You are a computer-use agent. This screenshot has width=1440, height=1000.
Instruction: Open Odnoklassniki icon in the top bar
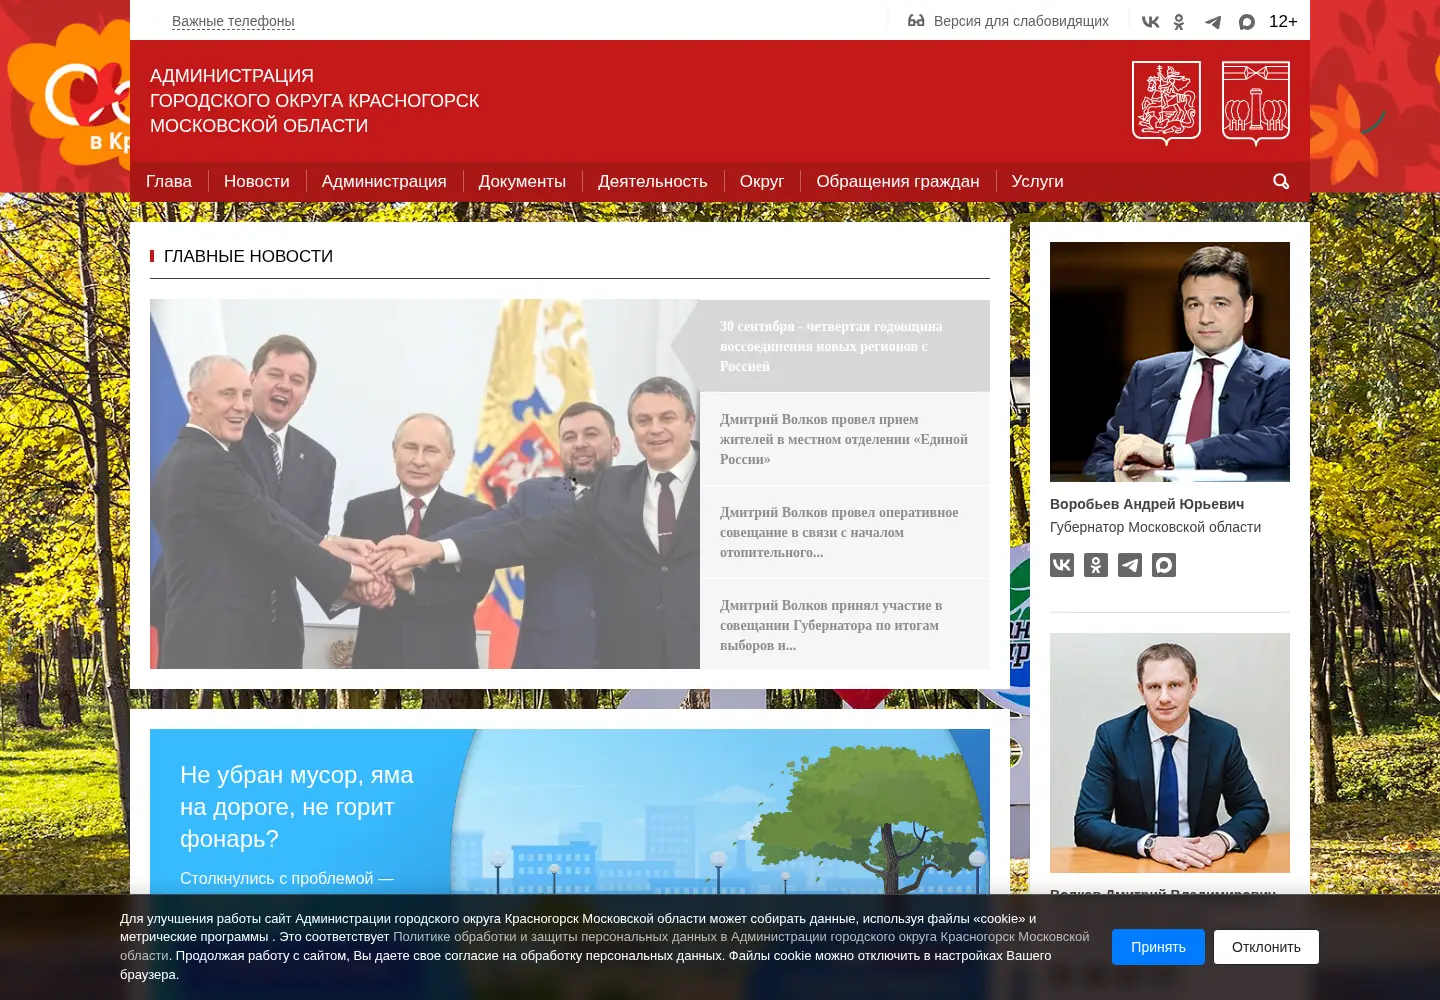tap(1179, 21)
